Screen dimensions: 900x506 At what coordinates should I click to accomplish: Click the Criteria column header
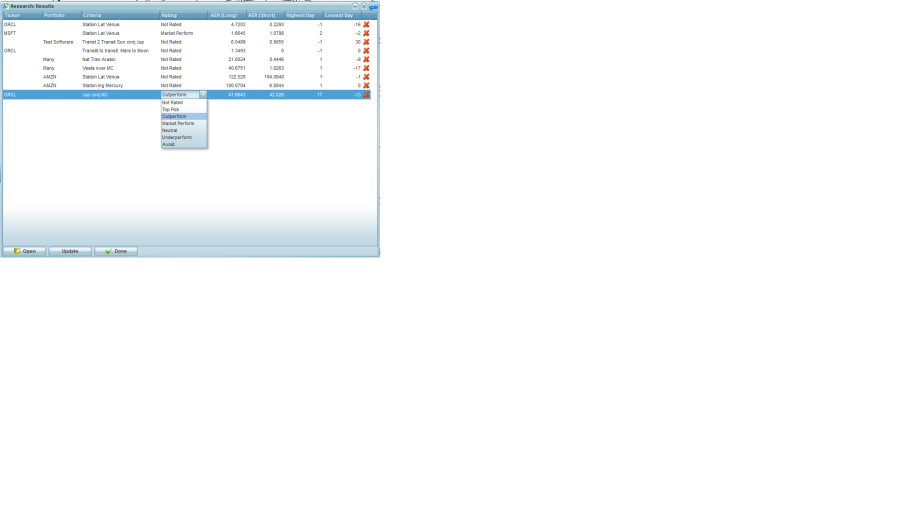[x=118, y=15]
